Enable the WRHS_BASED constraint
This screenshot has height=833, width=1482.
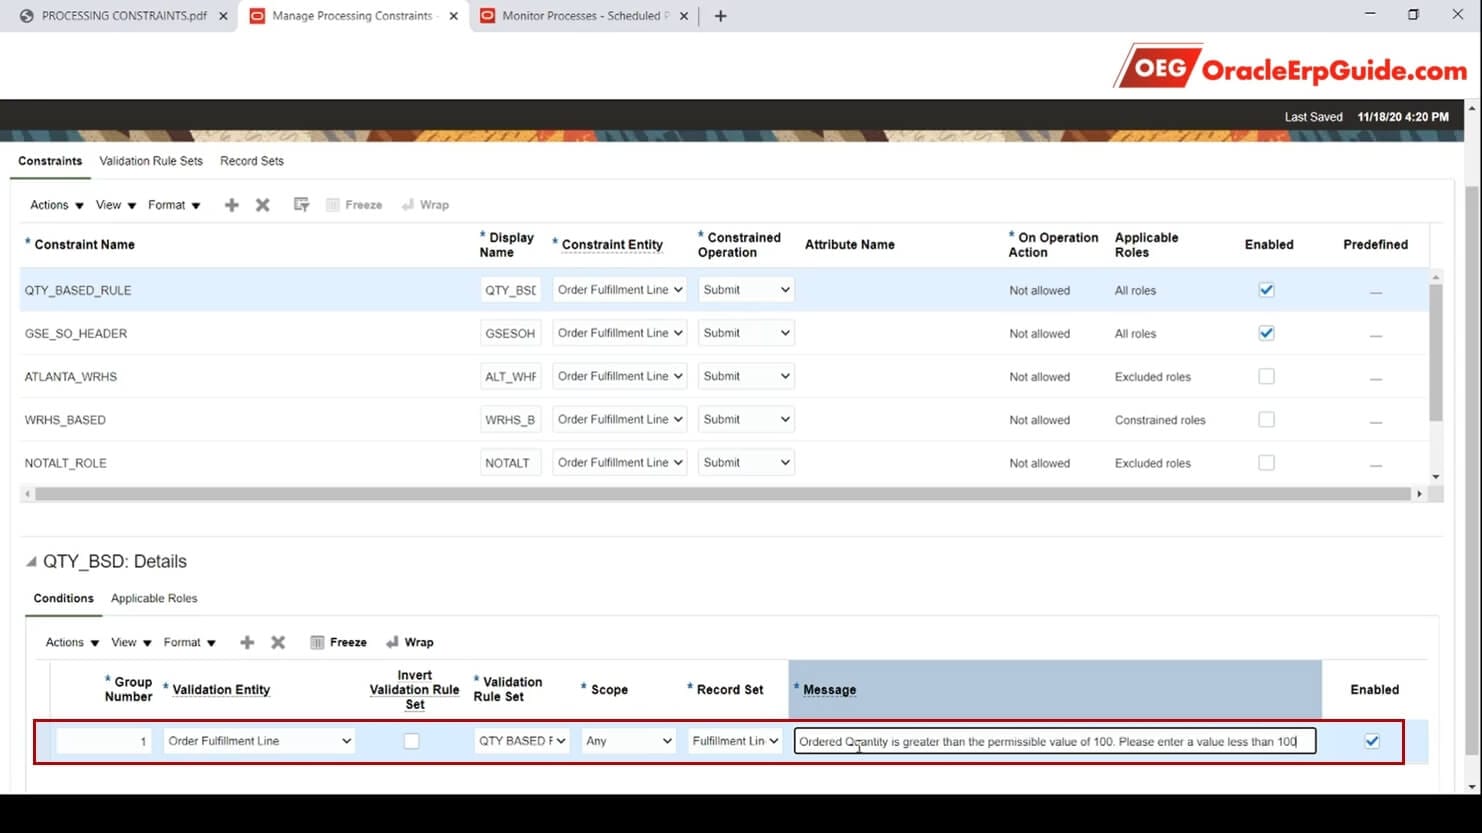pos(1266,419)
